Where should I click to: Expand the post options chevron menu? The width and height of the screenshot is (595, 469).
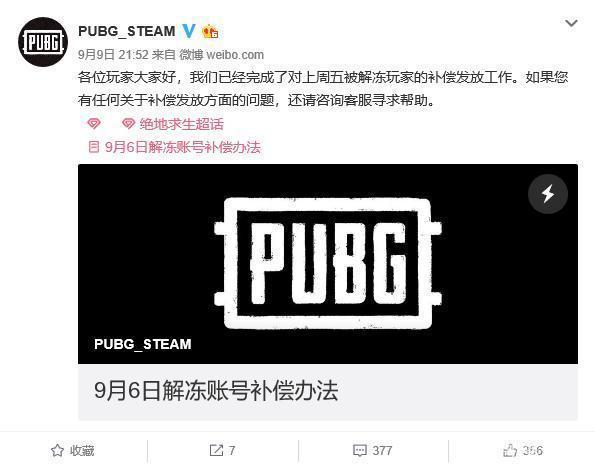(x=571, y=23)
